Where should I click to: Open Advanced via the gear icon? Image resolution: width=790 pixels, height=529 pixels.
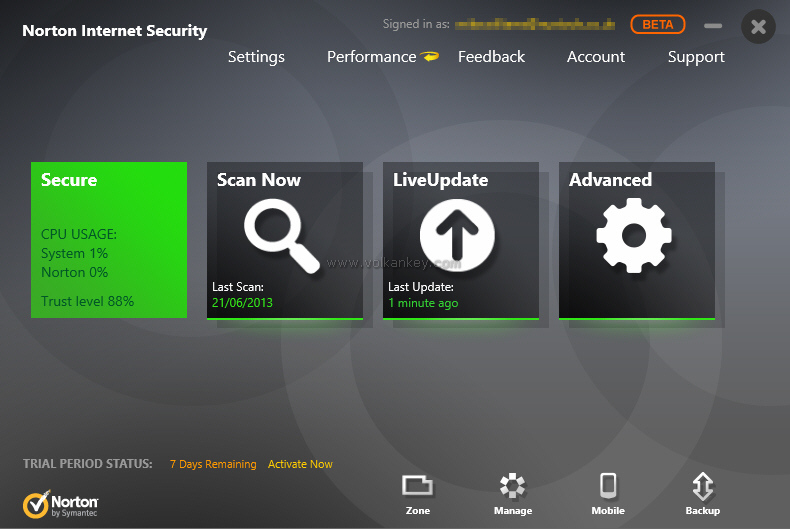633,235
